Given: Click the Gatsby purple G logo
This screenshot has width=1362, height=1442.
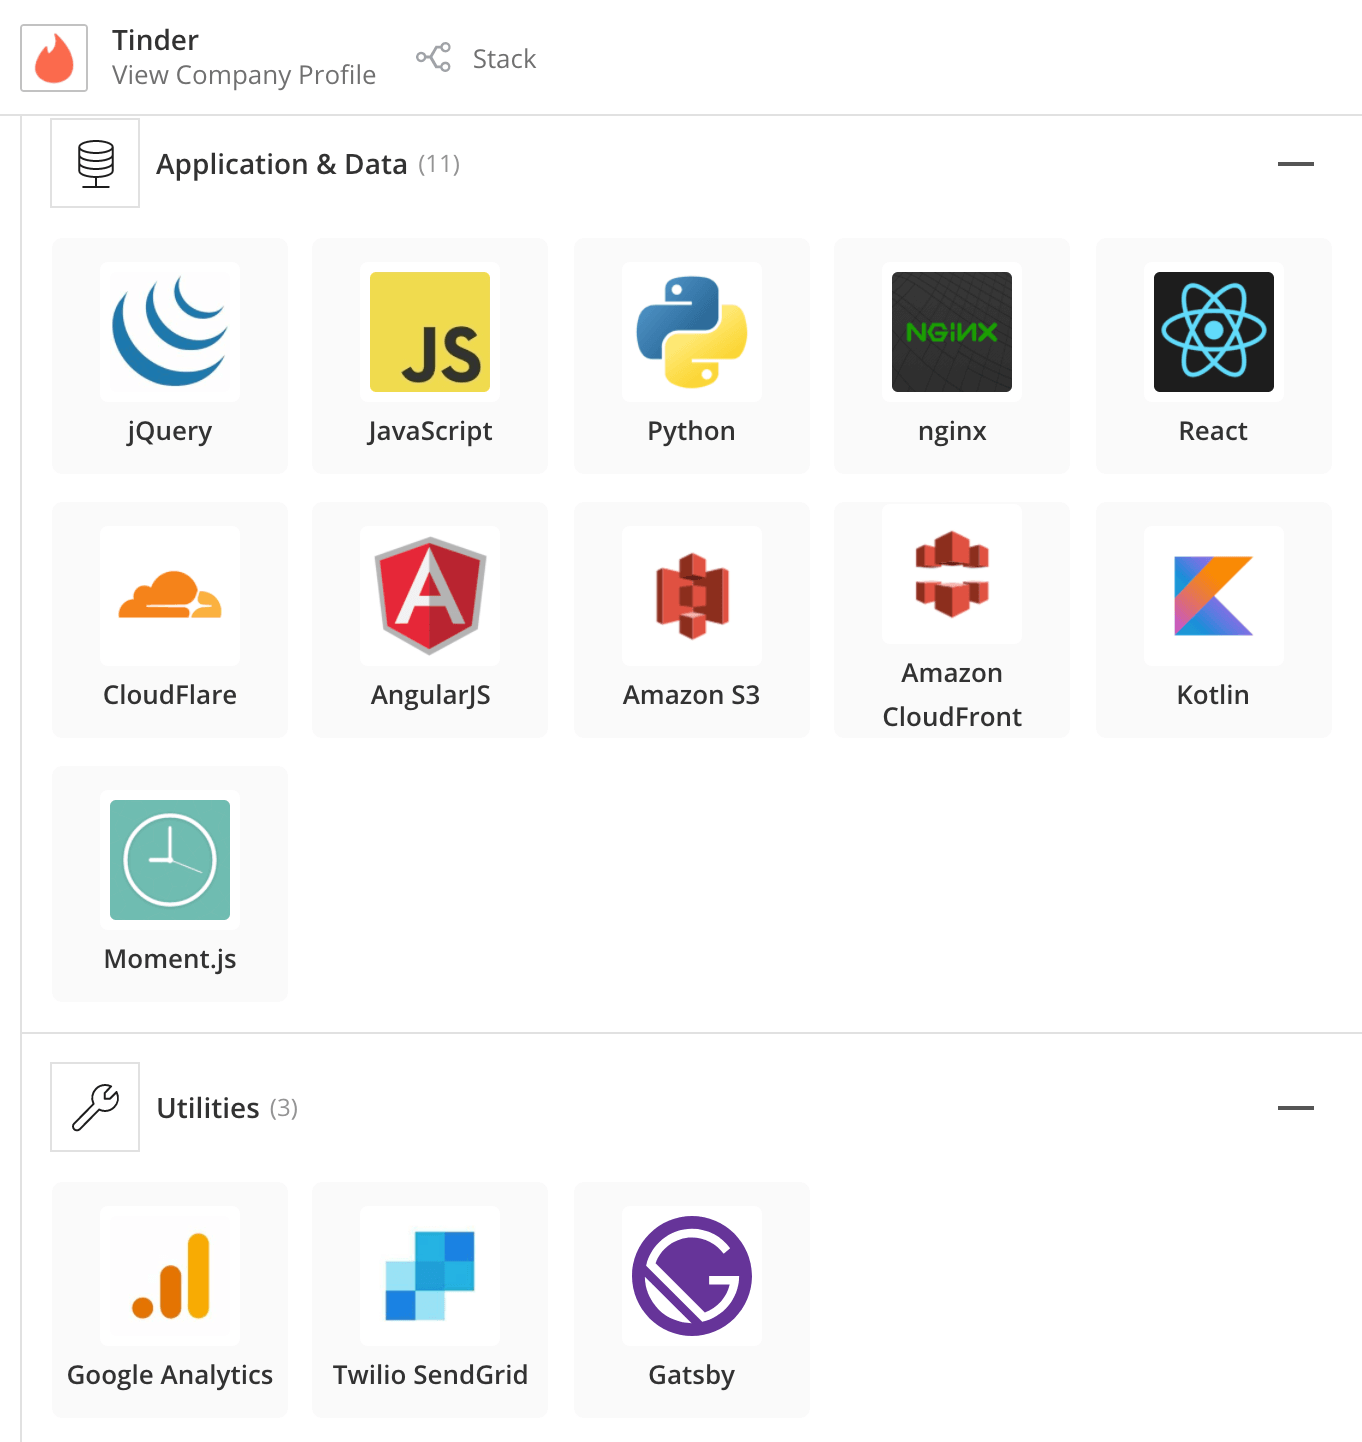Looking at the screenshot, I should pos(692,1276).
